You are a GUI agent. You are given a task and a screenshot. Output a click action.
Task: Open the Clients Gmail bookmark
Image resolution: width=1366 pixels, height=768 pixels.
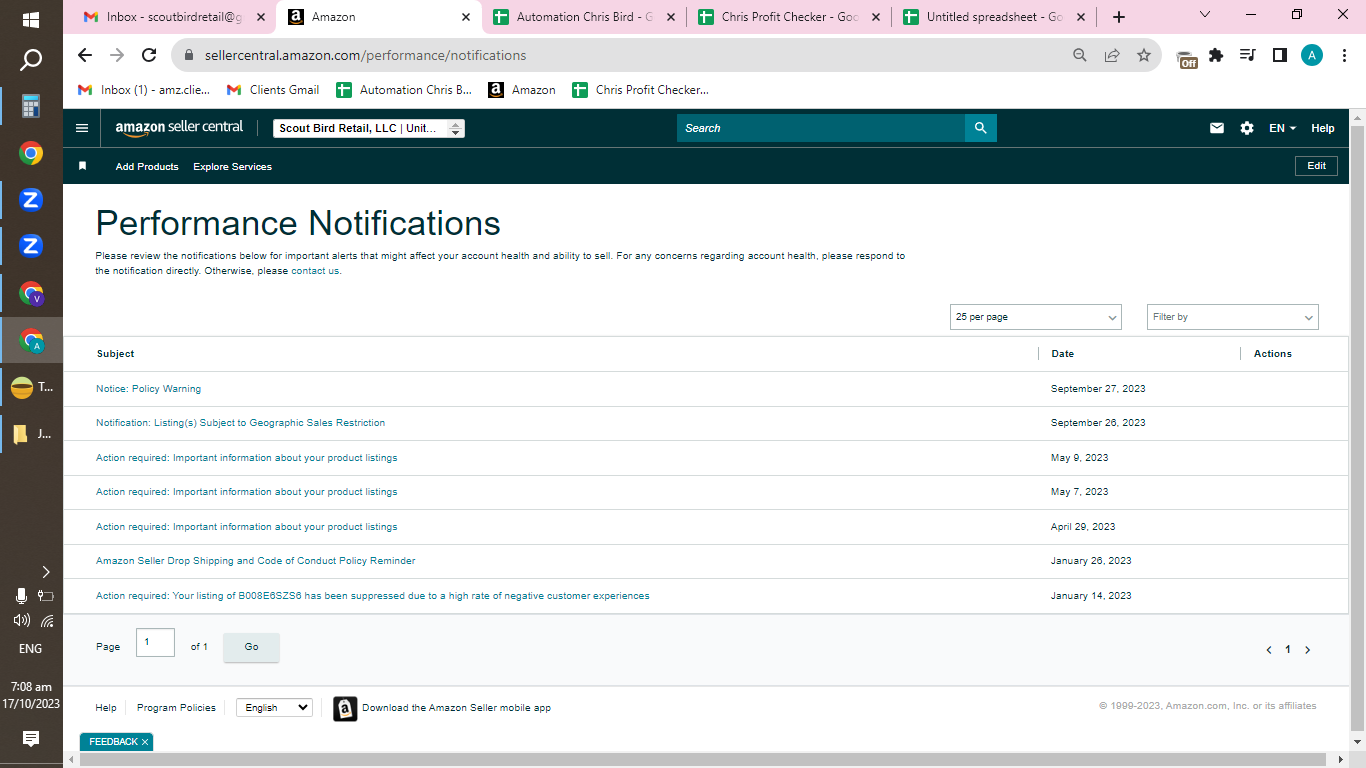tap(273, 90)
